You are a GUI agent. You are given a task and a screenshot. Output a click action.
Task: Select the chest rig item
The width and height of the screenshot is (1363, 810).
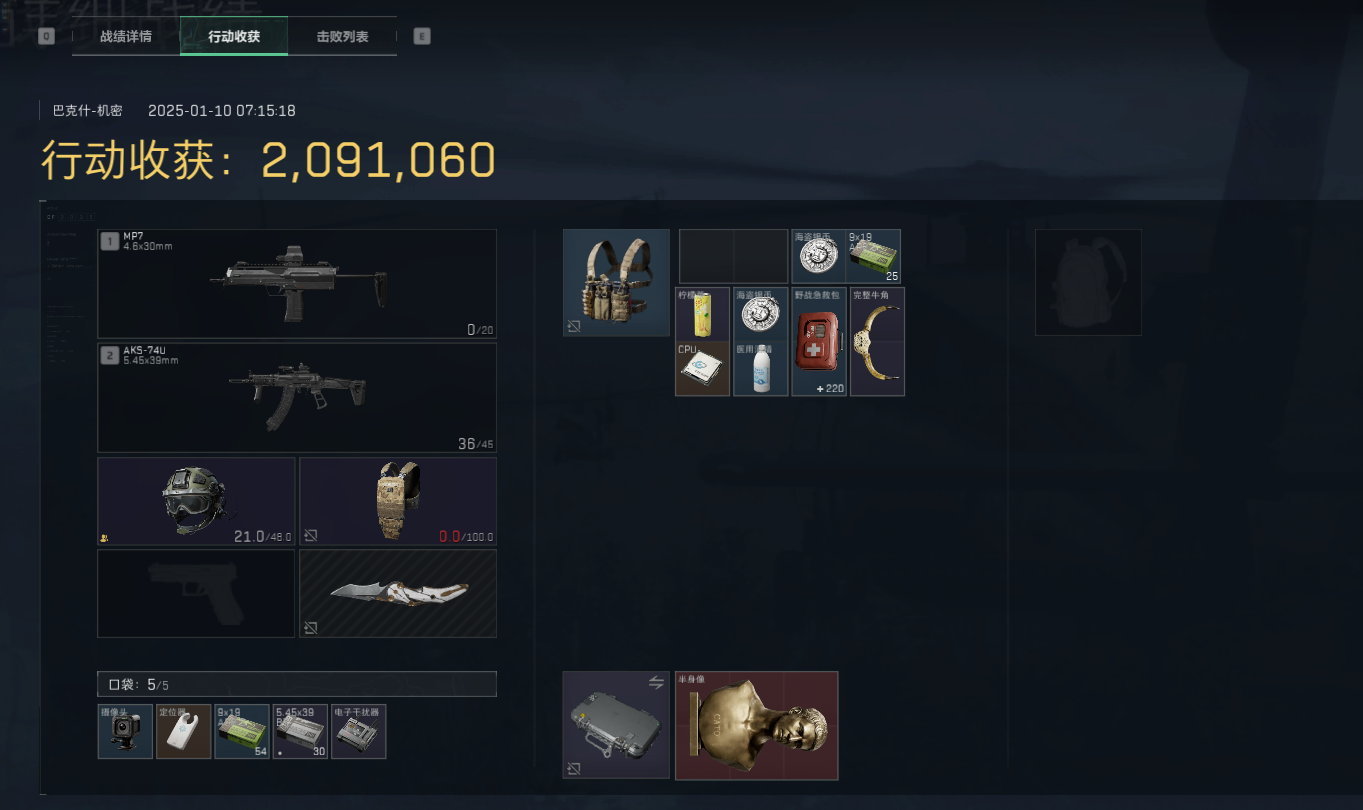[616, 283]
